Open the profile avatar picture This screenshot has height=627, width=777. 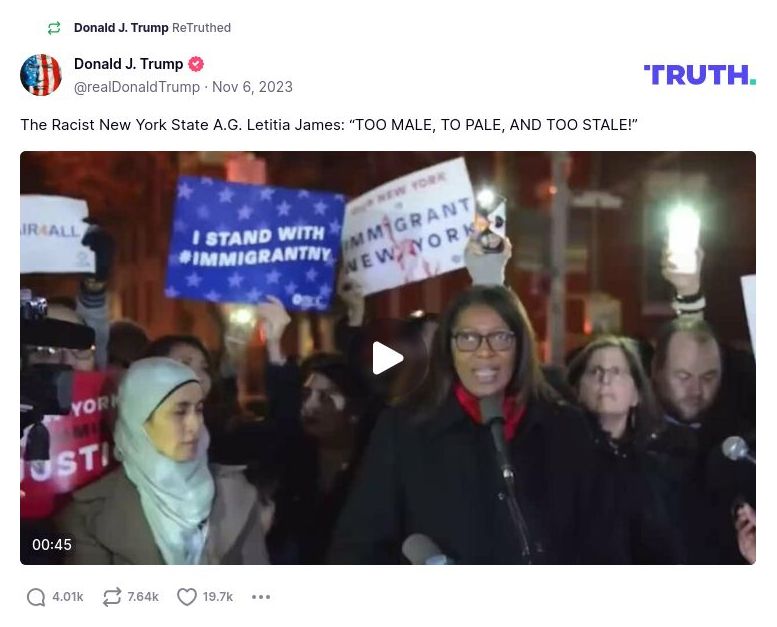point(41,75)
